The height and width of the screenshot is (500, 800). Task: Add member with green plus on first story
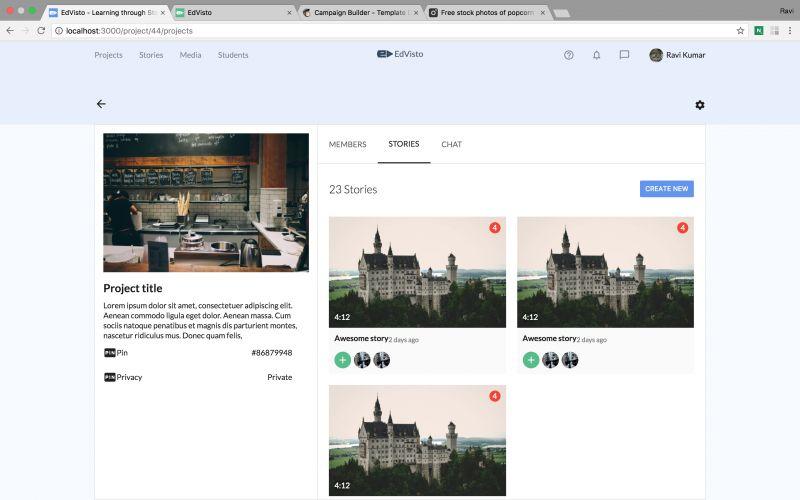pyautogui.click(x=342, y=360)
